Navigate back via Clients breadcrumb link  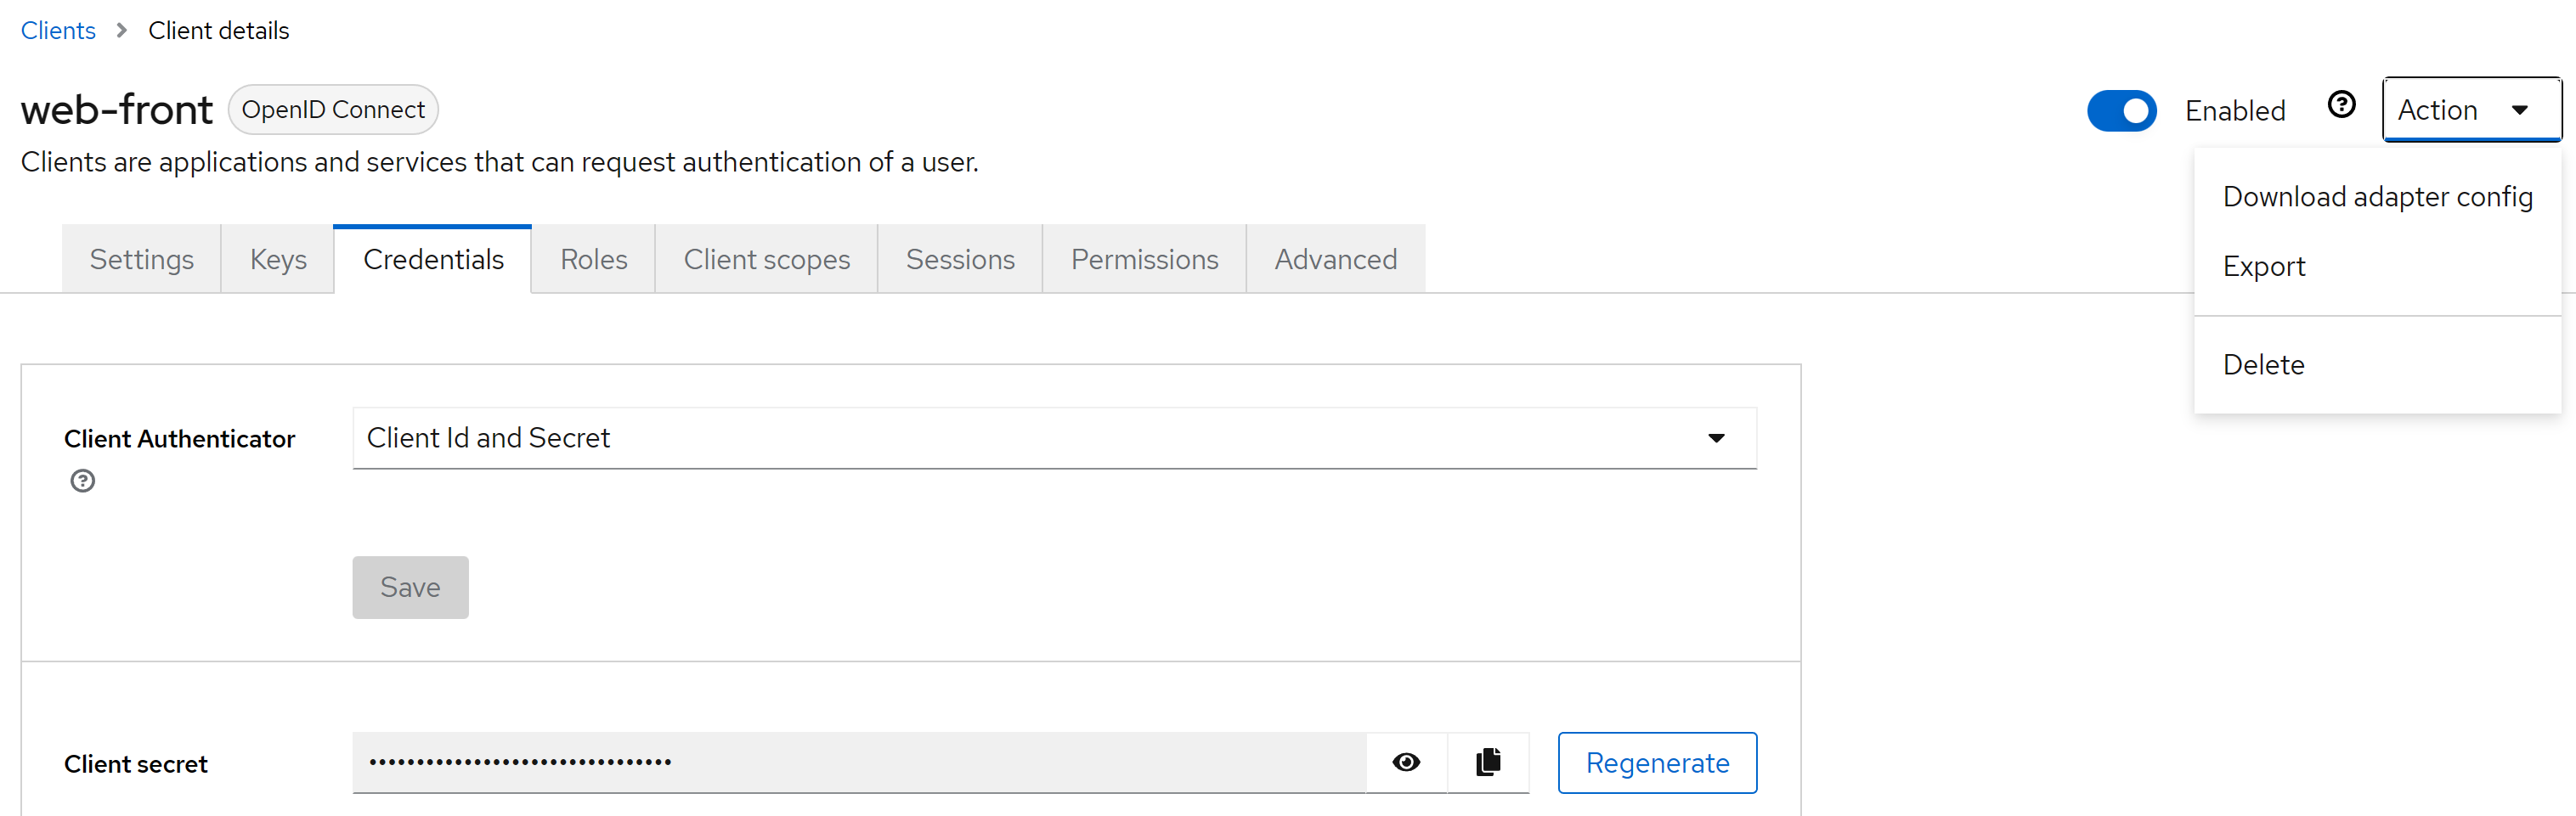[x=58, y=31]
